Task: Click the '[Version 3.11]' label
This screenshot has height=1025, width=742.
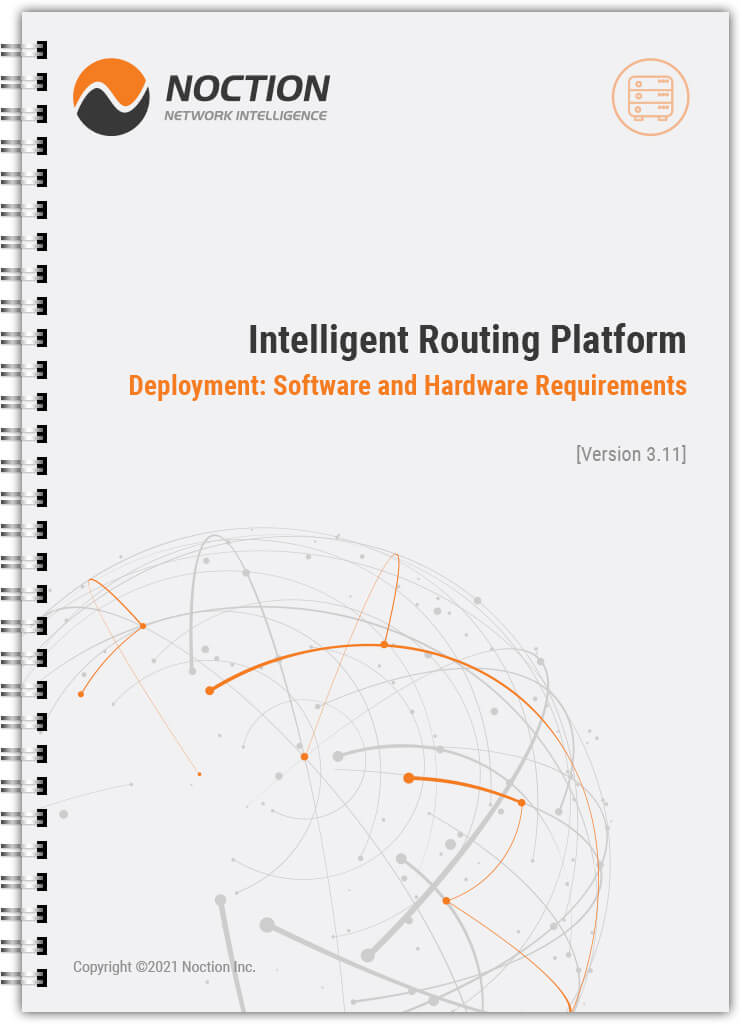Action: (x=631, y=454)
